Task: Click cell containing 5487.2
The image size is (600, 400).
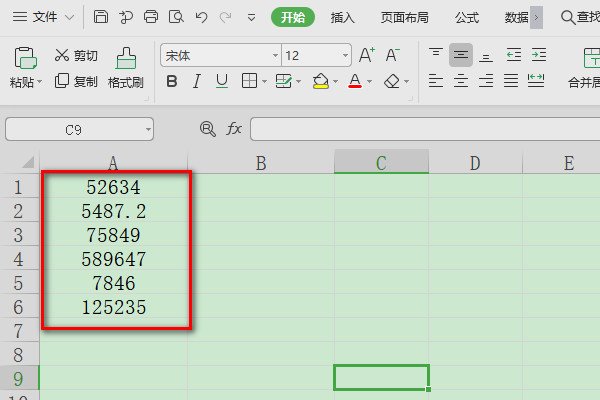Action: pyautogui.click(x=114, y=211)
